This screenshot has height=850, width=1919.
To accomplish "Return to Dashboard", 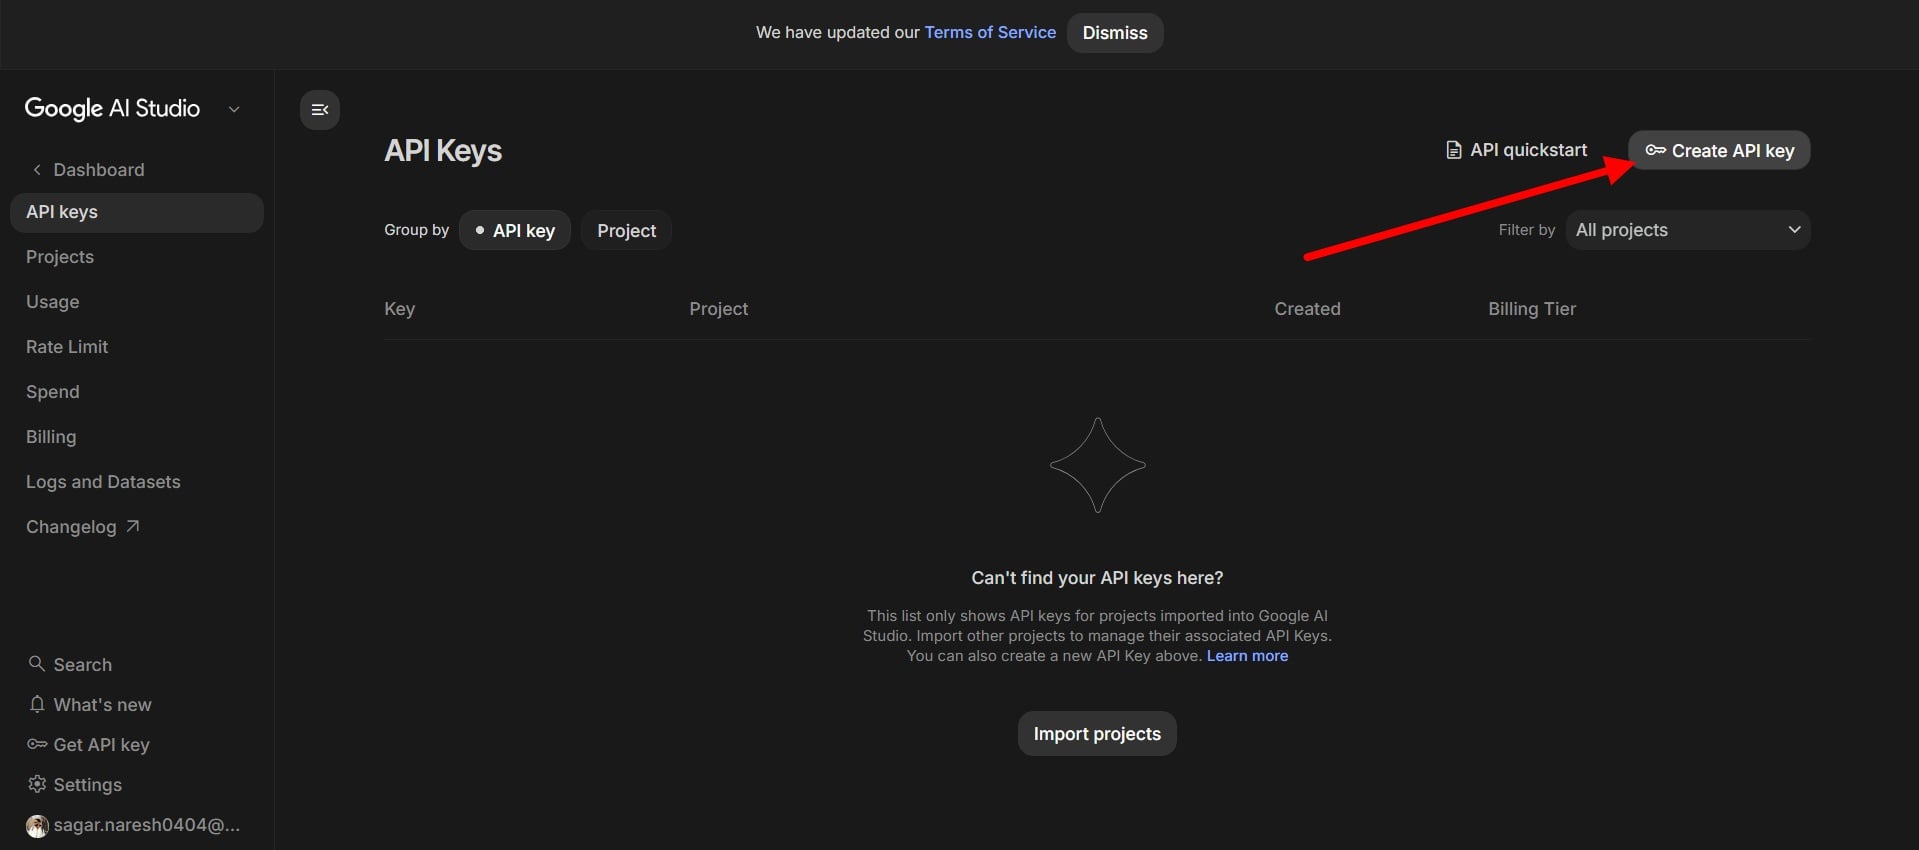I will pos(99,170).
